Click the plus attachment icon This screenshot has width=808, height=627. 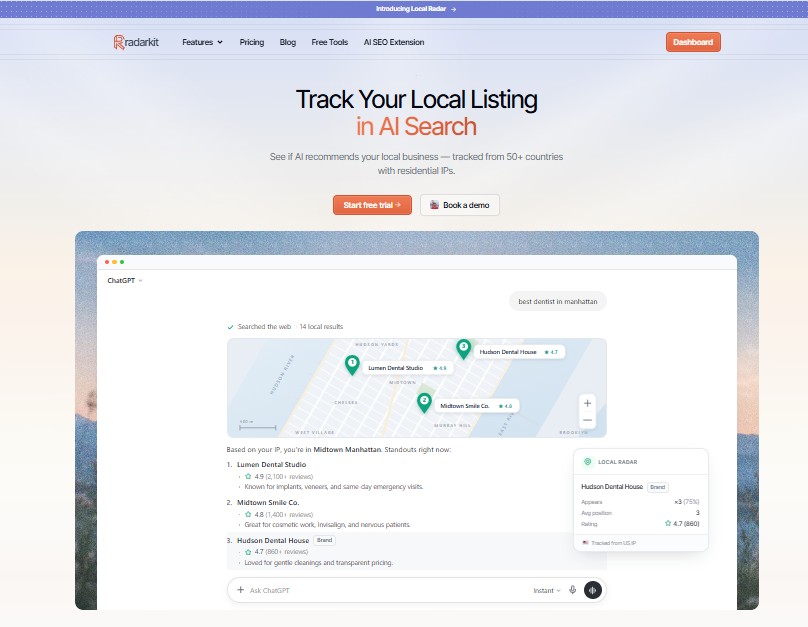coord(240,590)
